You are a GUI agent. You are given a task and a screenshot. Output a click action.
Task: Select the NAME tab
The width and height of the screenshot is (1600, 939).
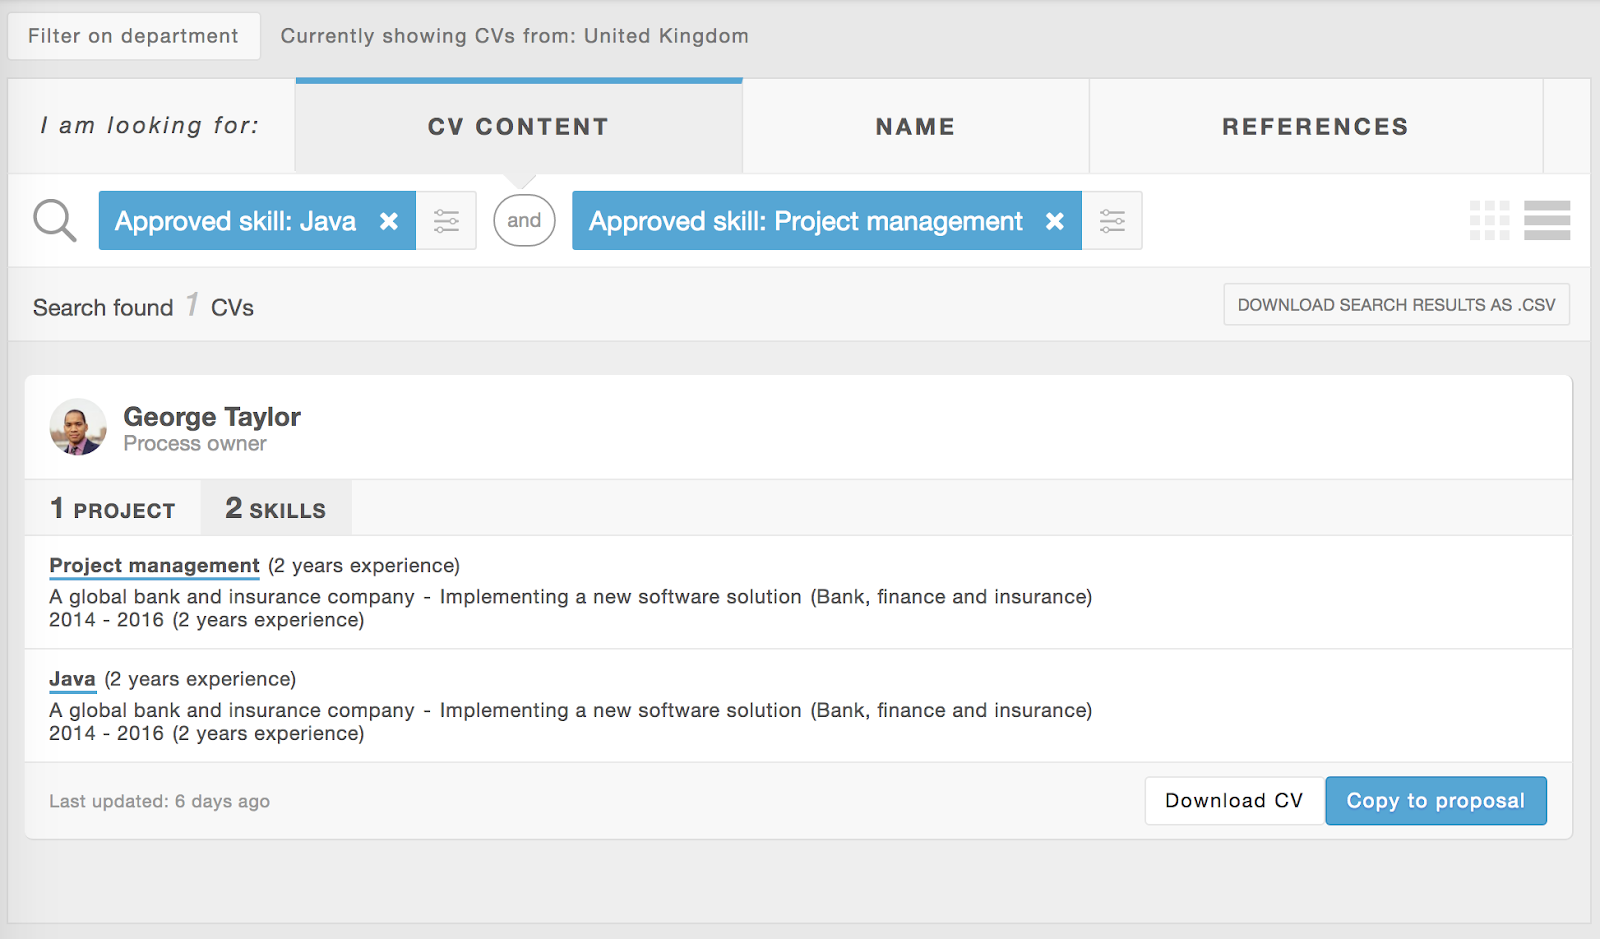915,127
